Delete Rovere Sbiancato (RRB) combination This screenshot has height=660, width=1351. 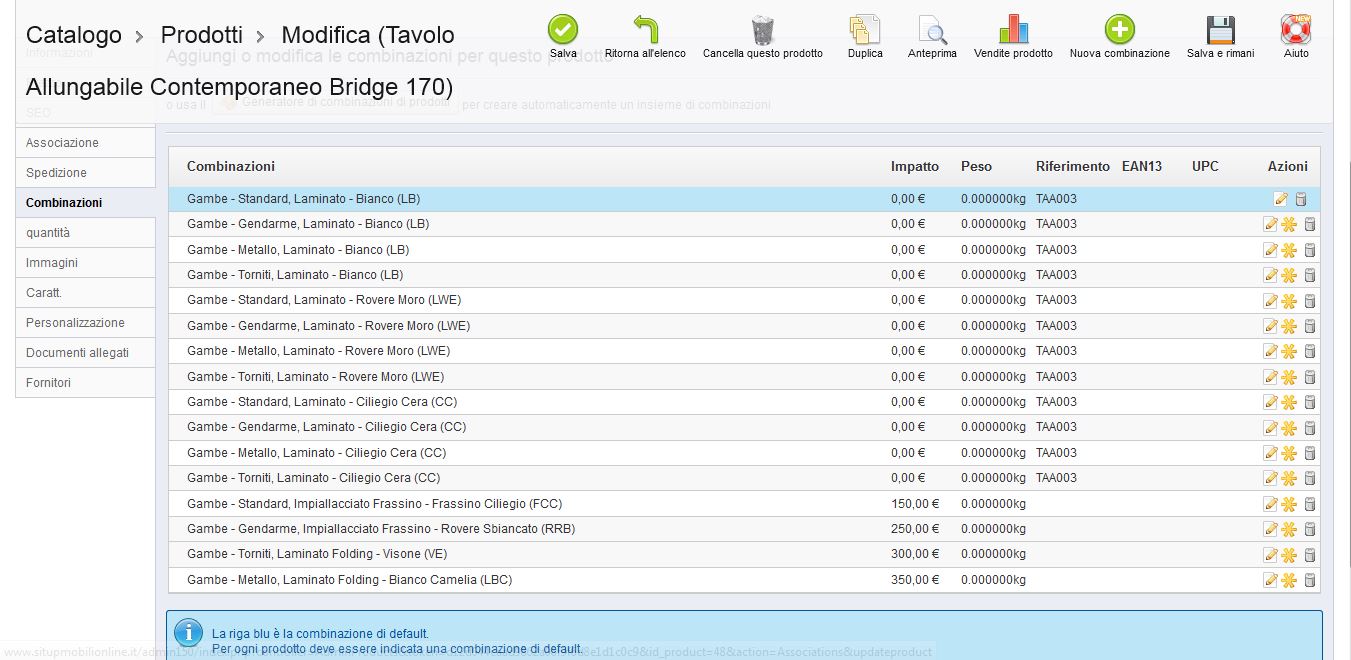coord(1310,529)
